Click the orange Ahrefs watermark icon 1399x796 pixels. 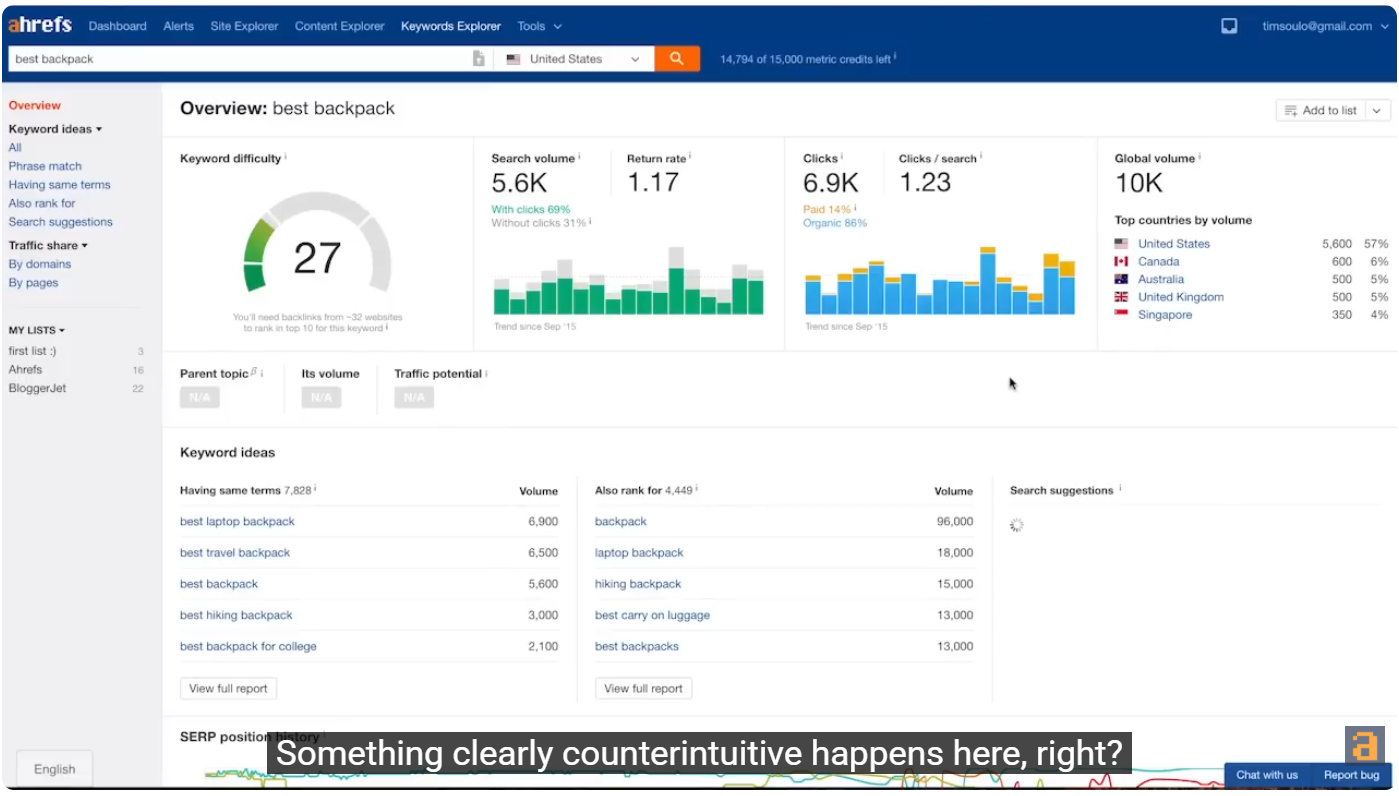[x=1364, y=745]
